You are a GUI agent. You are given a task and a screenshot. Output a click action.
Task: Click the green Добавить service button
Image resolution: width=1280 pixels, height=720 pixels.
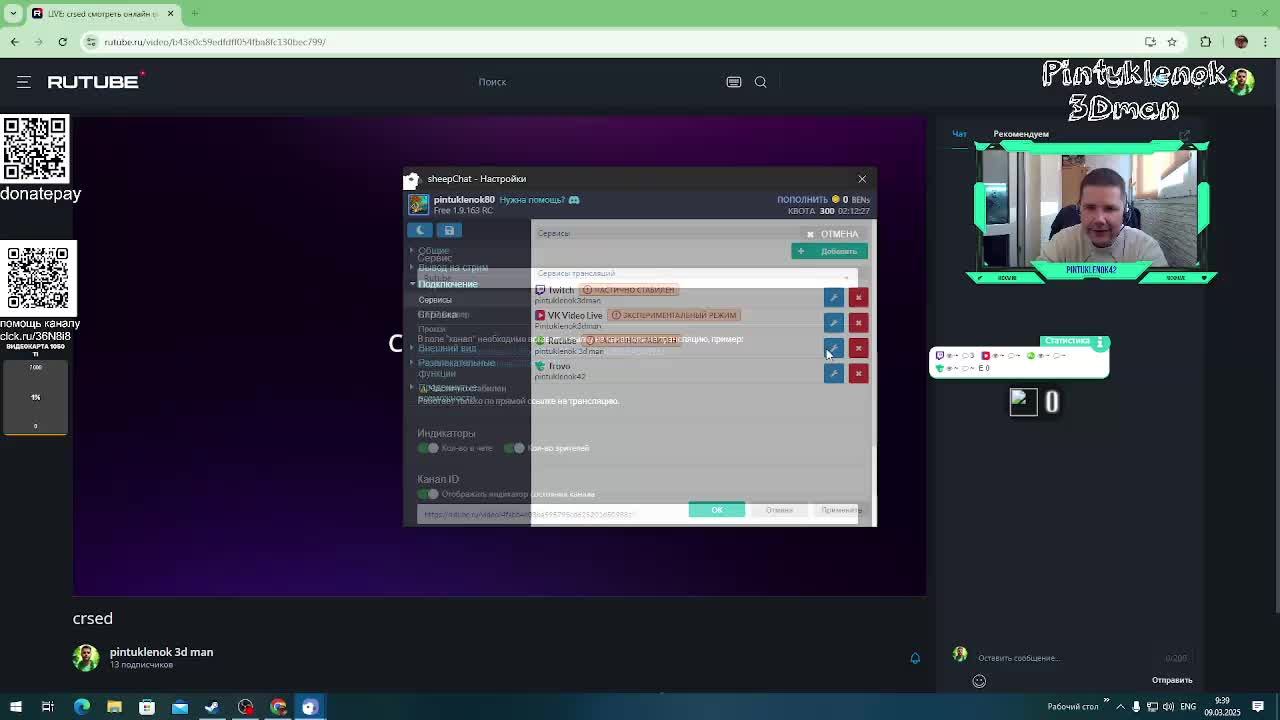(x=829, y=251)
